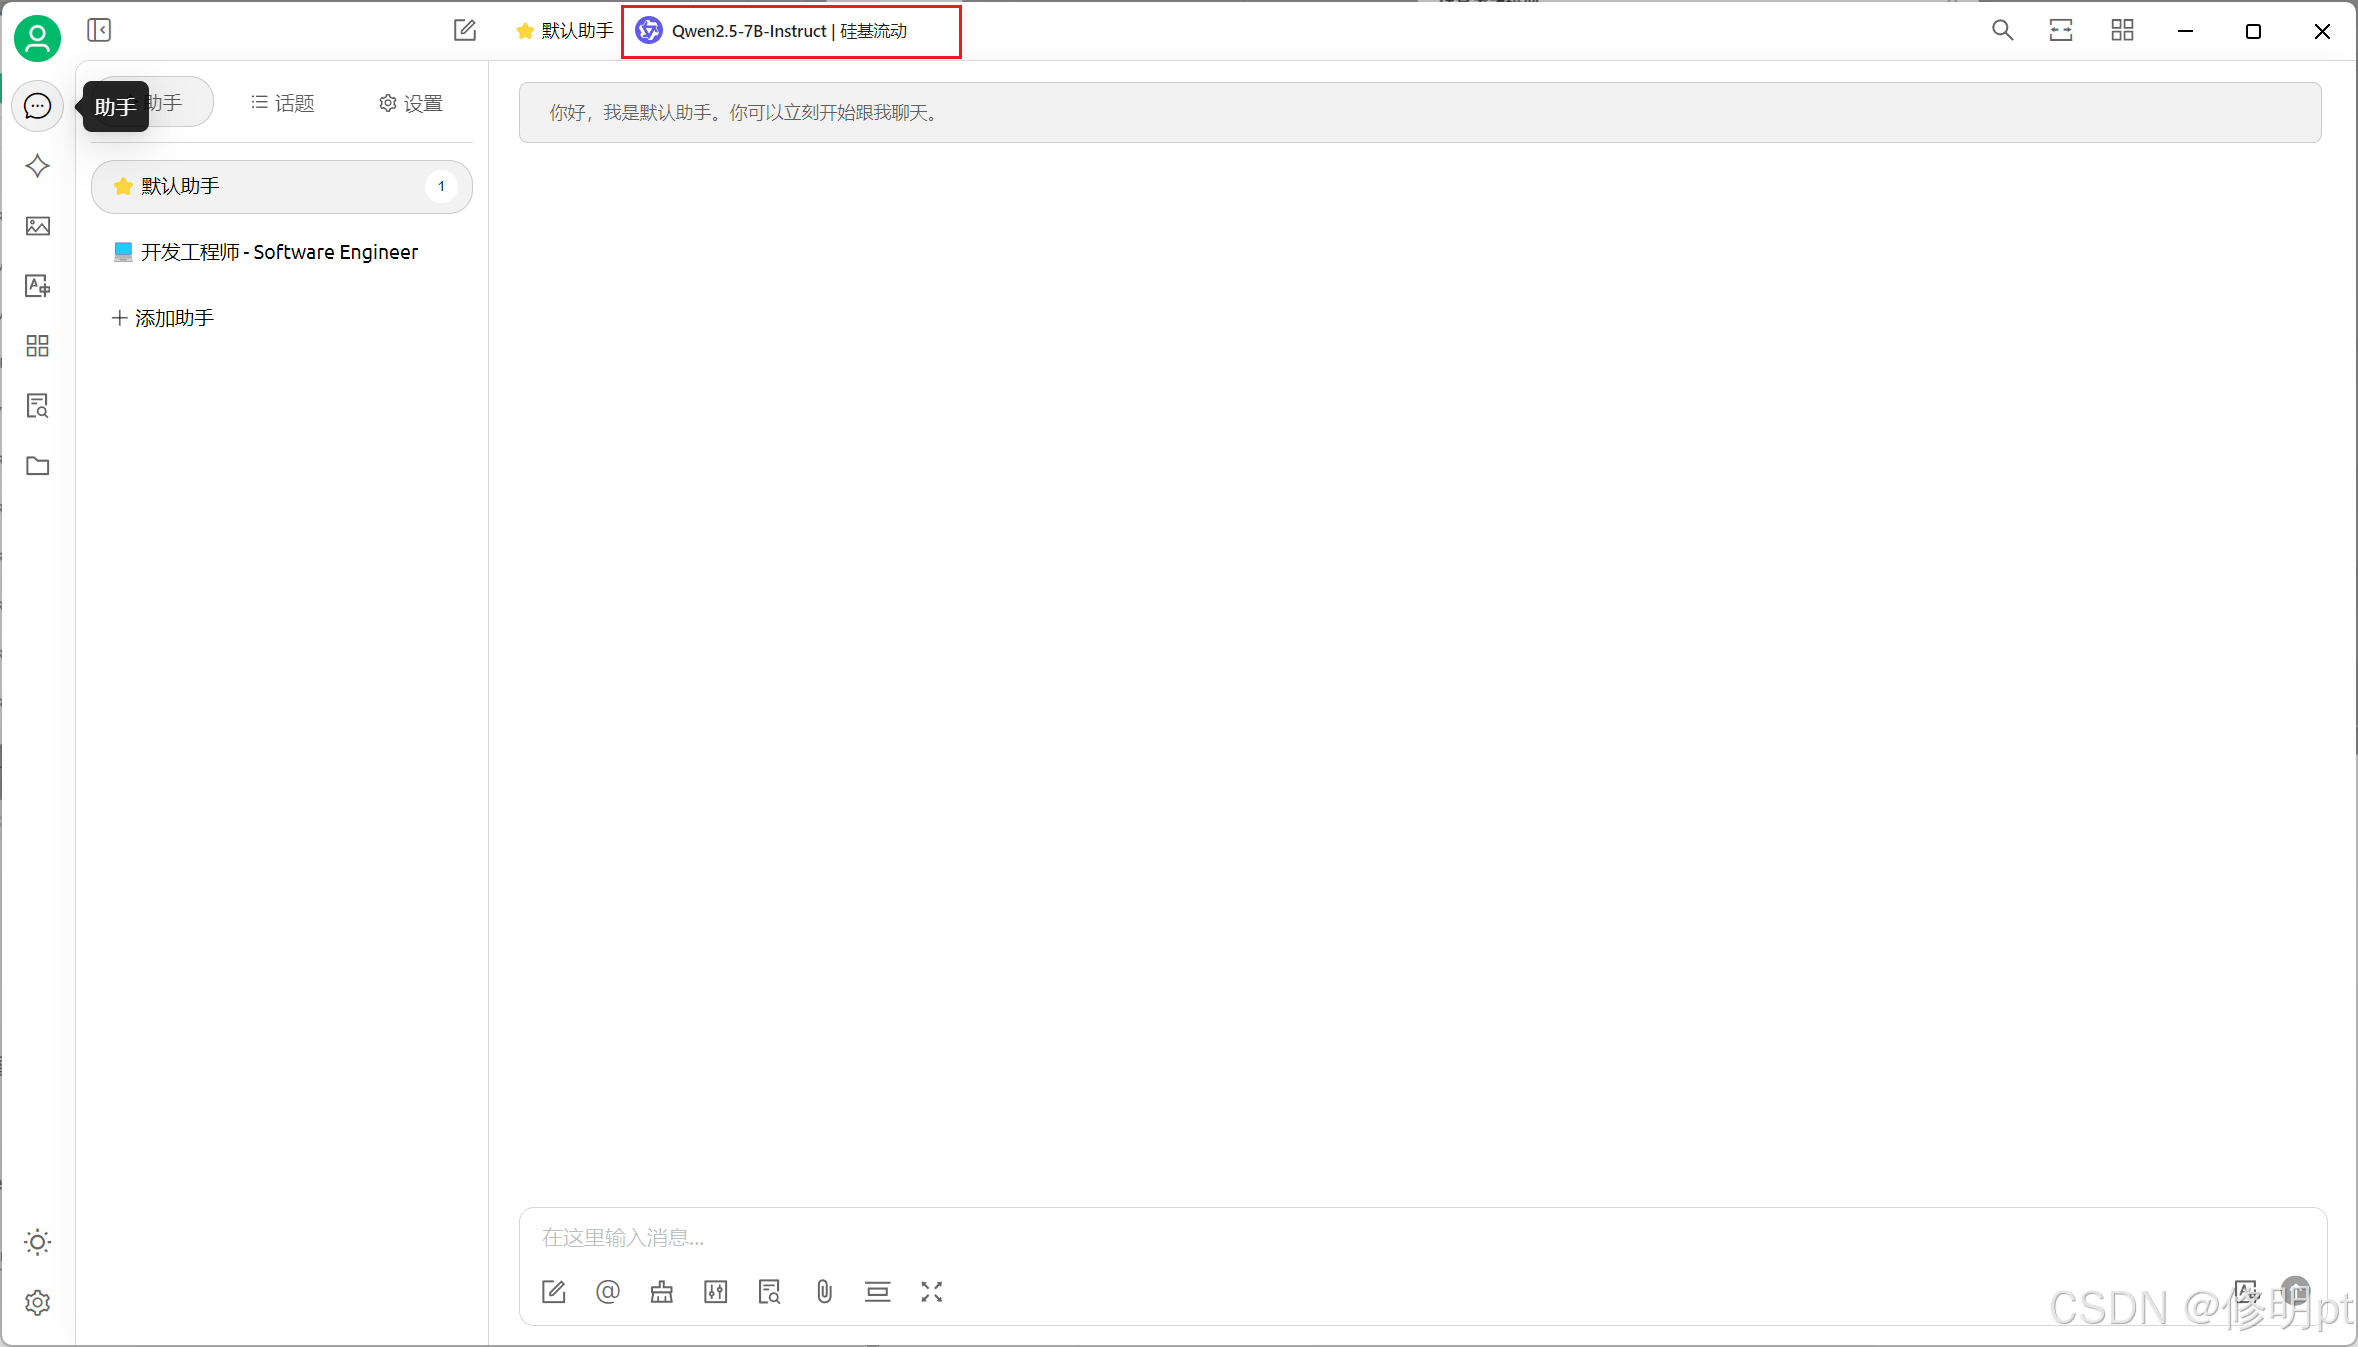This screenshot has height=1347, width=2358.
Task: Switch to the 话题 tab
Action: coord(283,103)
